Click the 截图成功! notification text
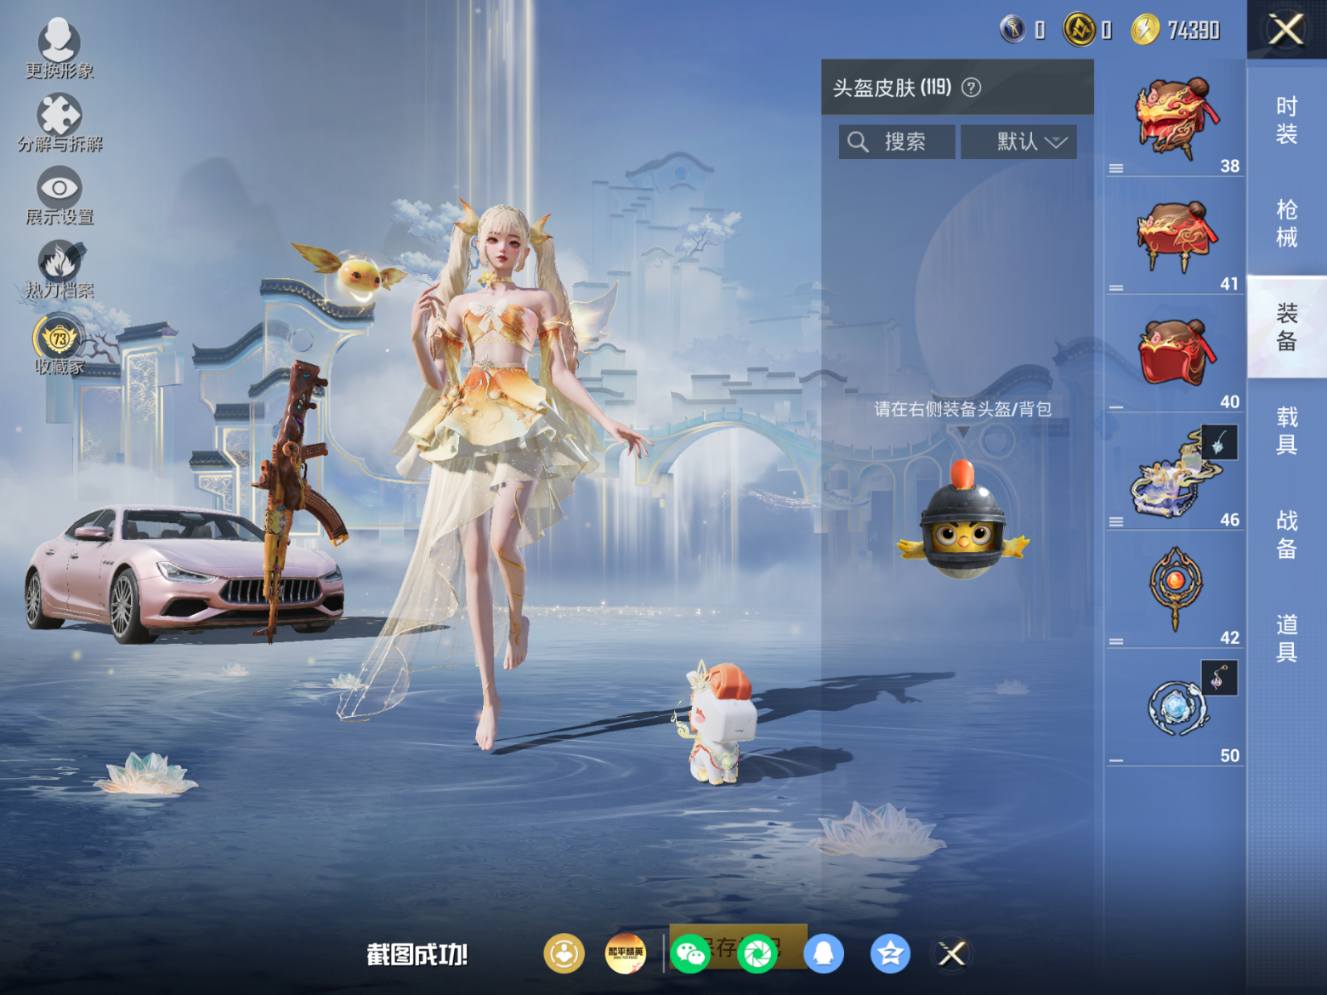 (417, 955)
